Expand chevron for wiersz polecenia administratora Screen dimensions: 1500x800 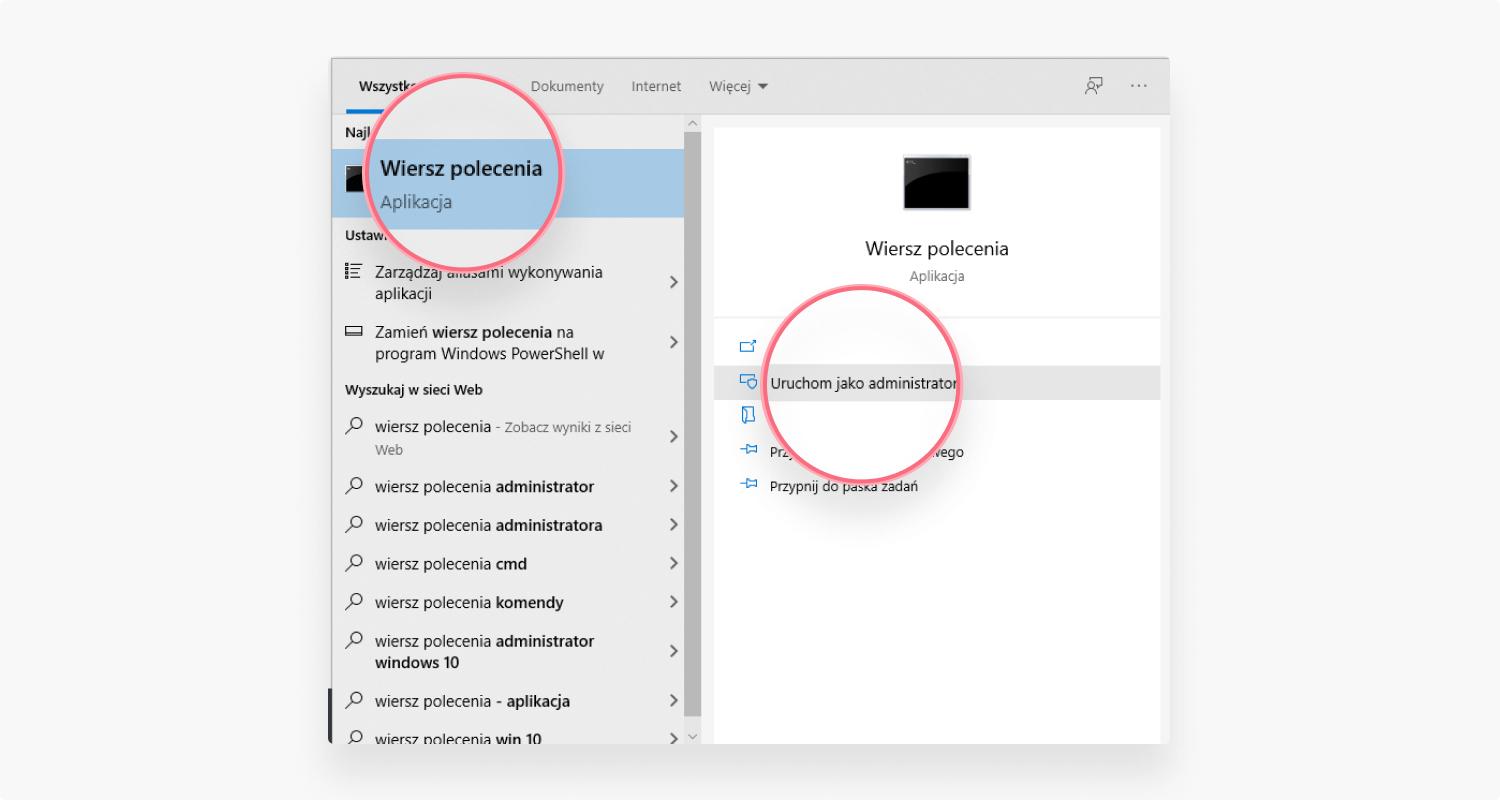click(673, 525)
